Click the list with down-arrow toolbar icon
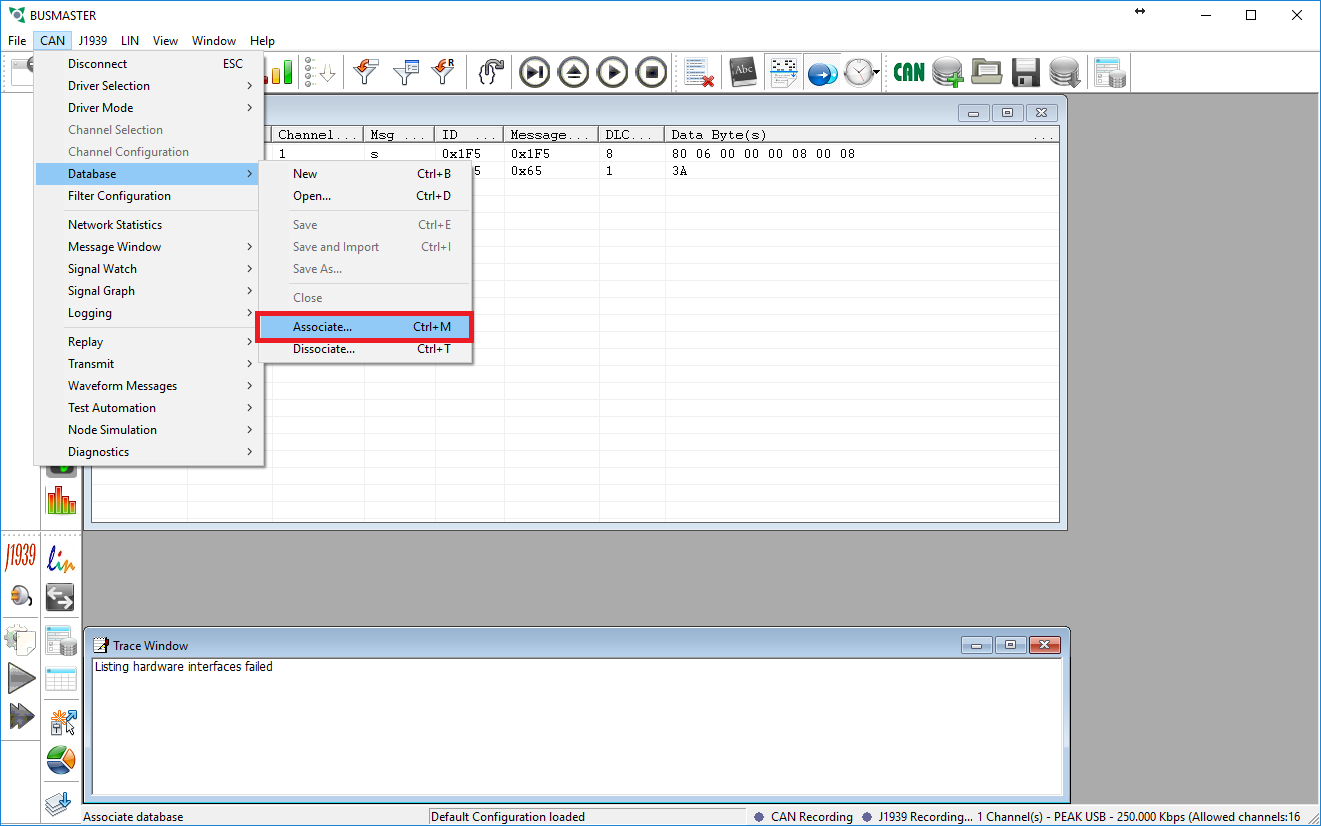 [321, 72]
